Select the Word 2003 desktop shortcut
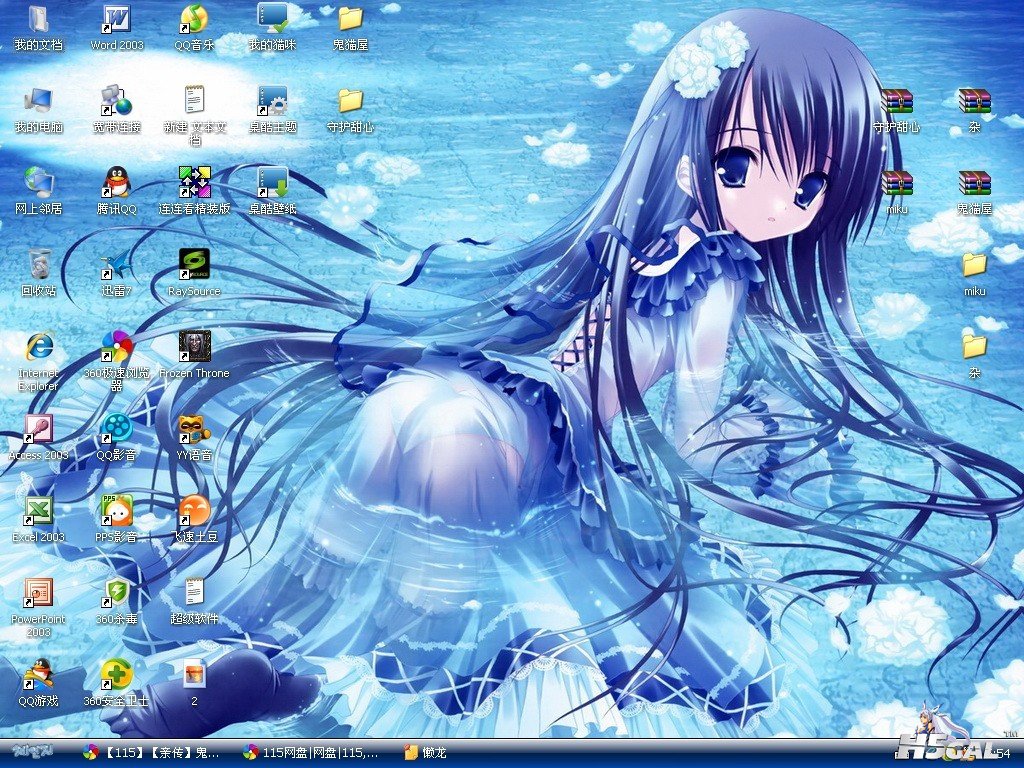The image size is (1024, 768). [117, 19]
